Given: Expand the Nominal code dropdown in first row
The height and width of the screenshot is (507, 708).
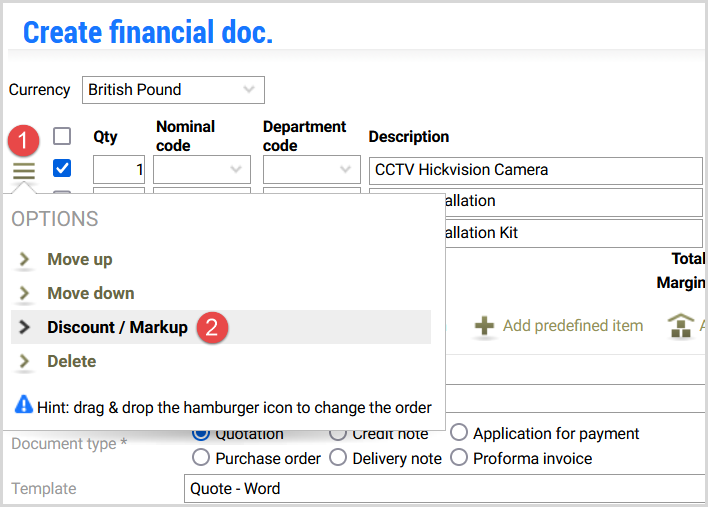Looking at the screenshot, I should click(x=201, y=170).
